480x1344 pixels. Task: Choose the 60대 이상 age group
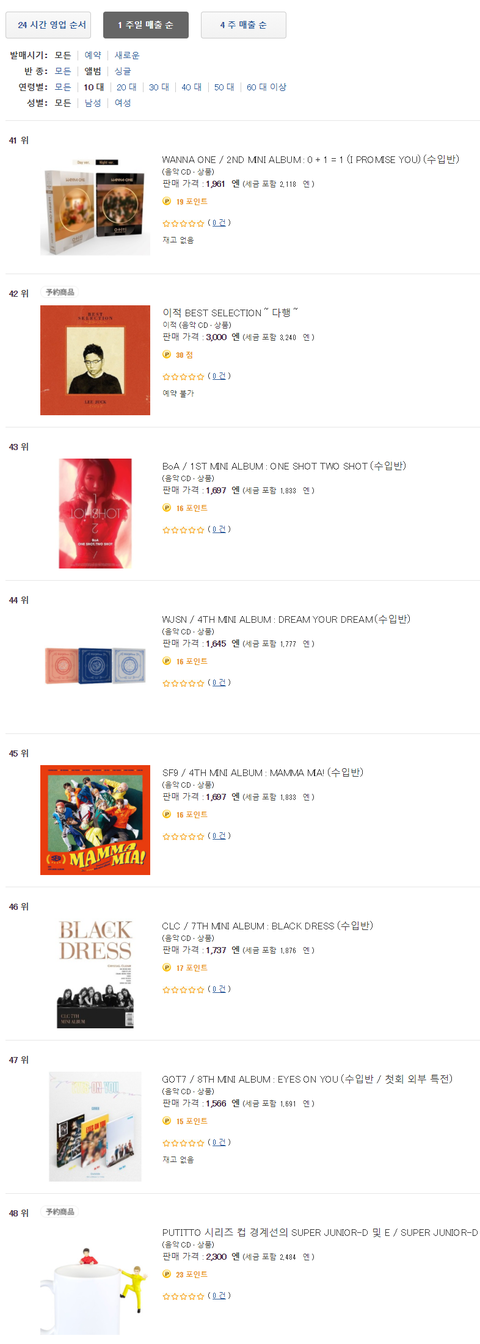(x=266, y=87)
